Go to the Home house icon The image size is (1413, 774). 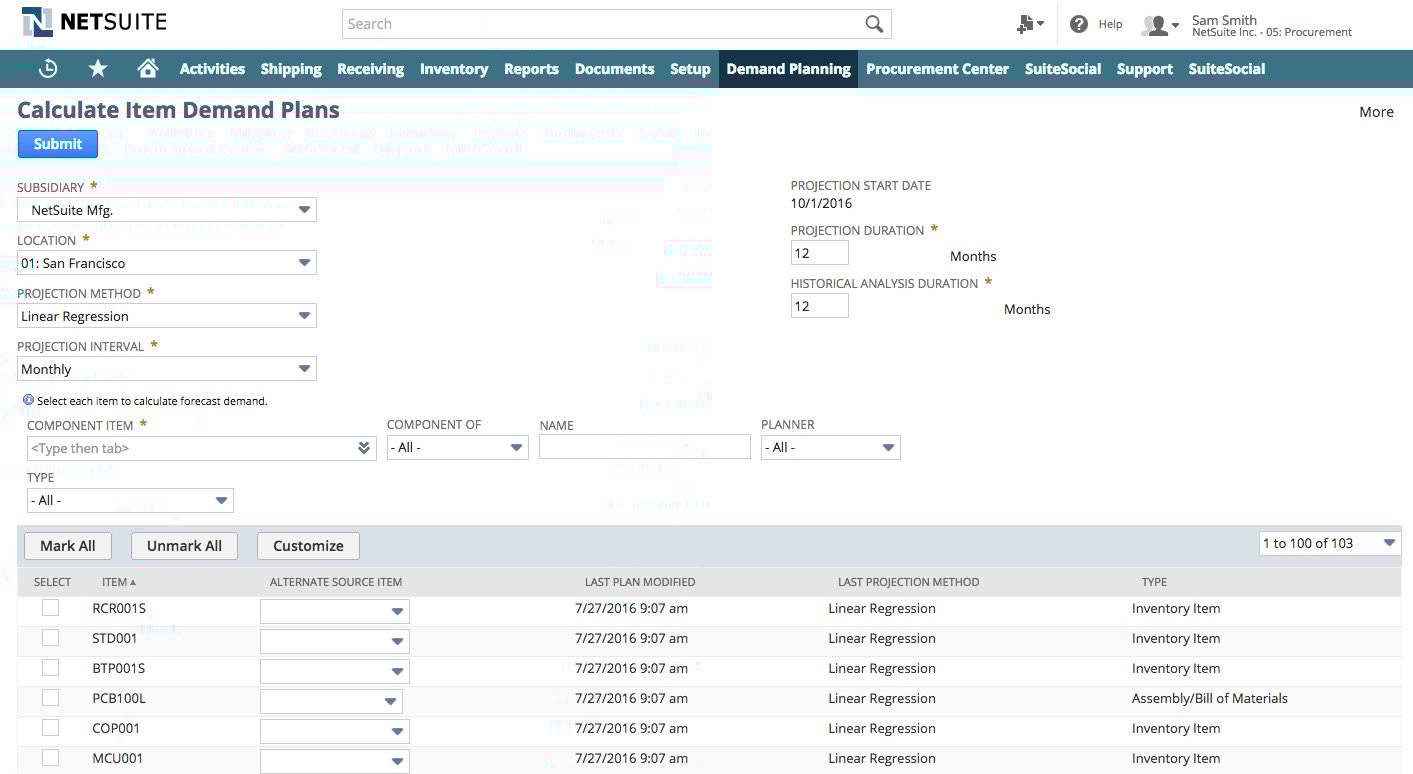click(x=148, y=68)
